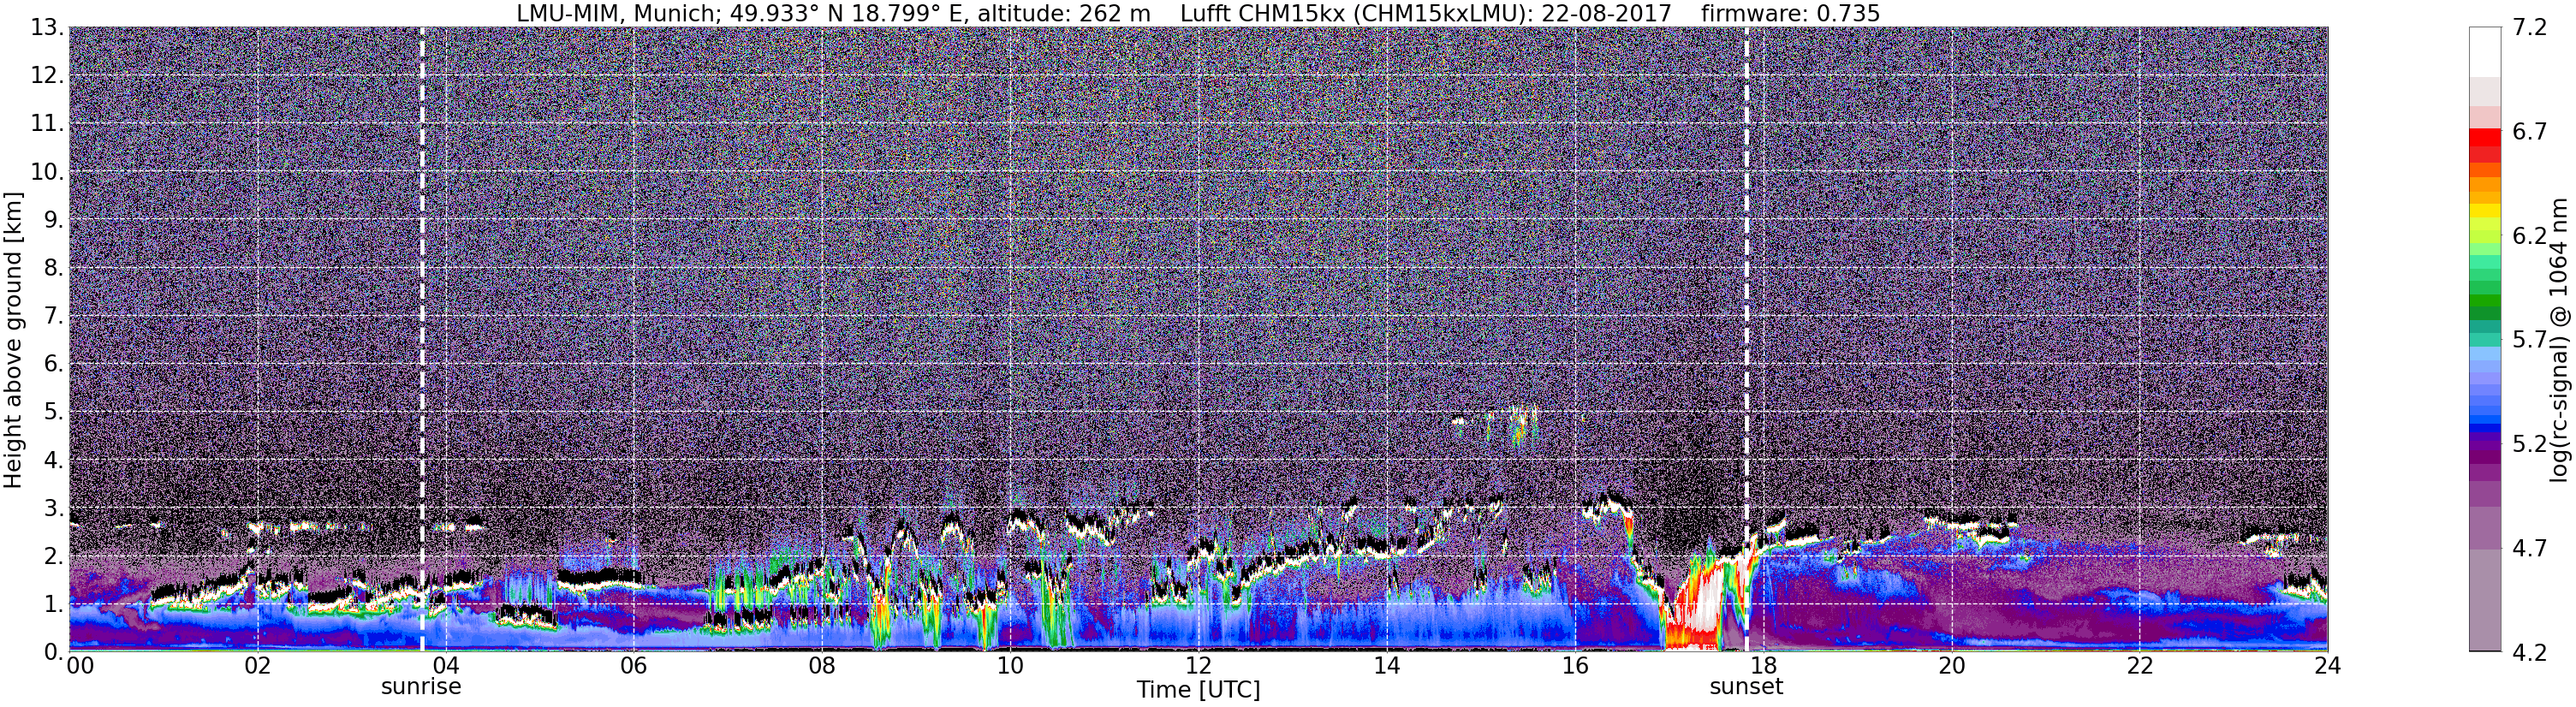The image size is (2576, 707).
Task: Click the time tick label 02
Action: (257, 666)
